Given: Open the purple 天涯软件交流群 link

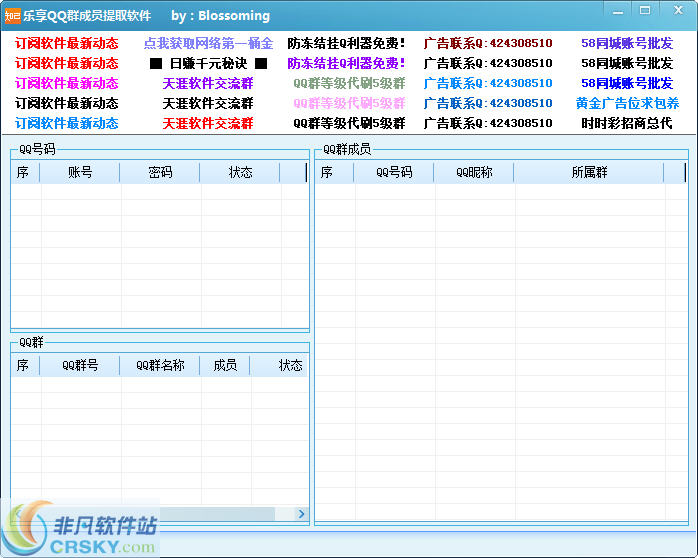Looking at the screenshot, I should tap(208, 83).
